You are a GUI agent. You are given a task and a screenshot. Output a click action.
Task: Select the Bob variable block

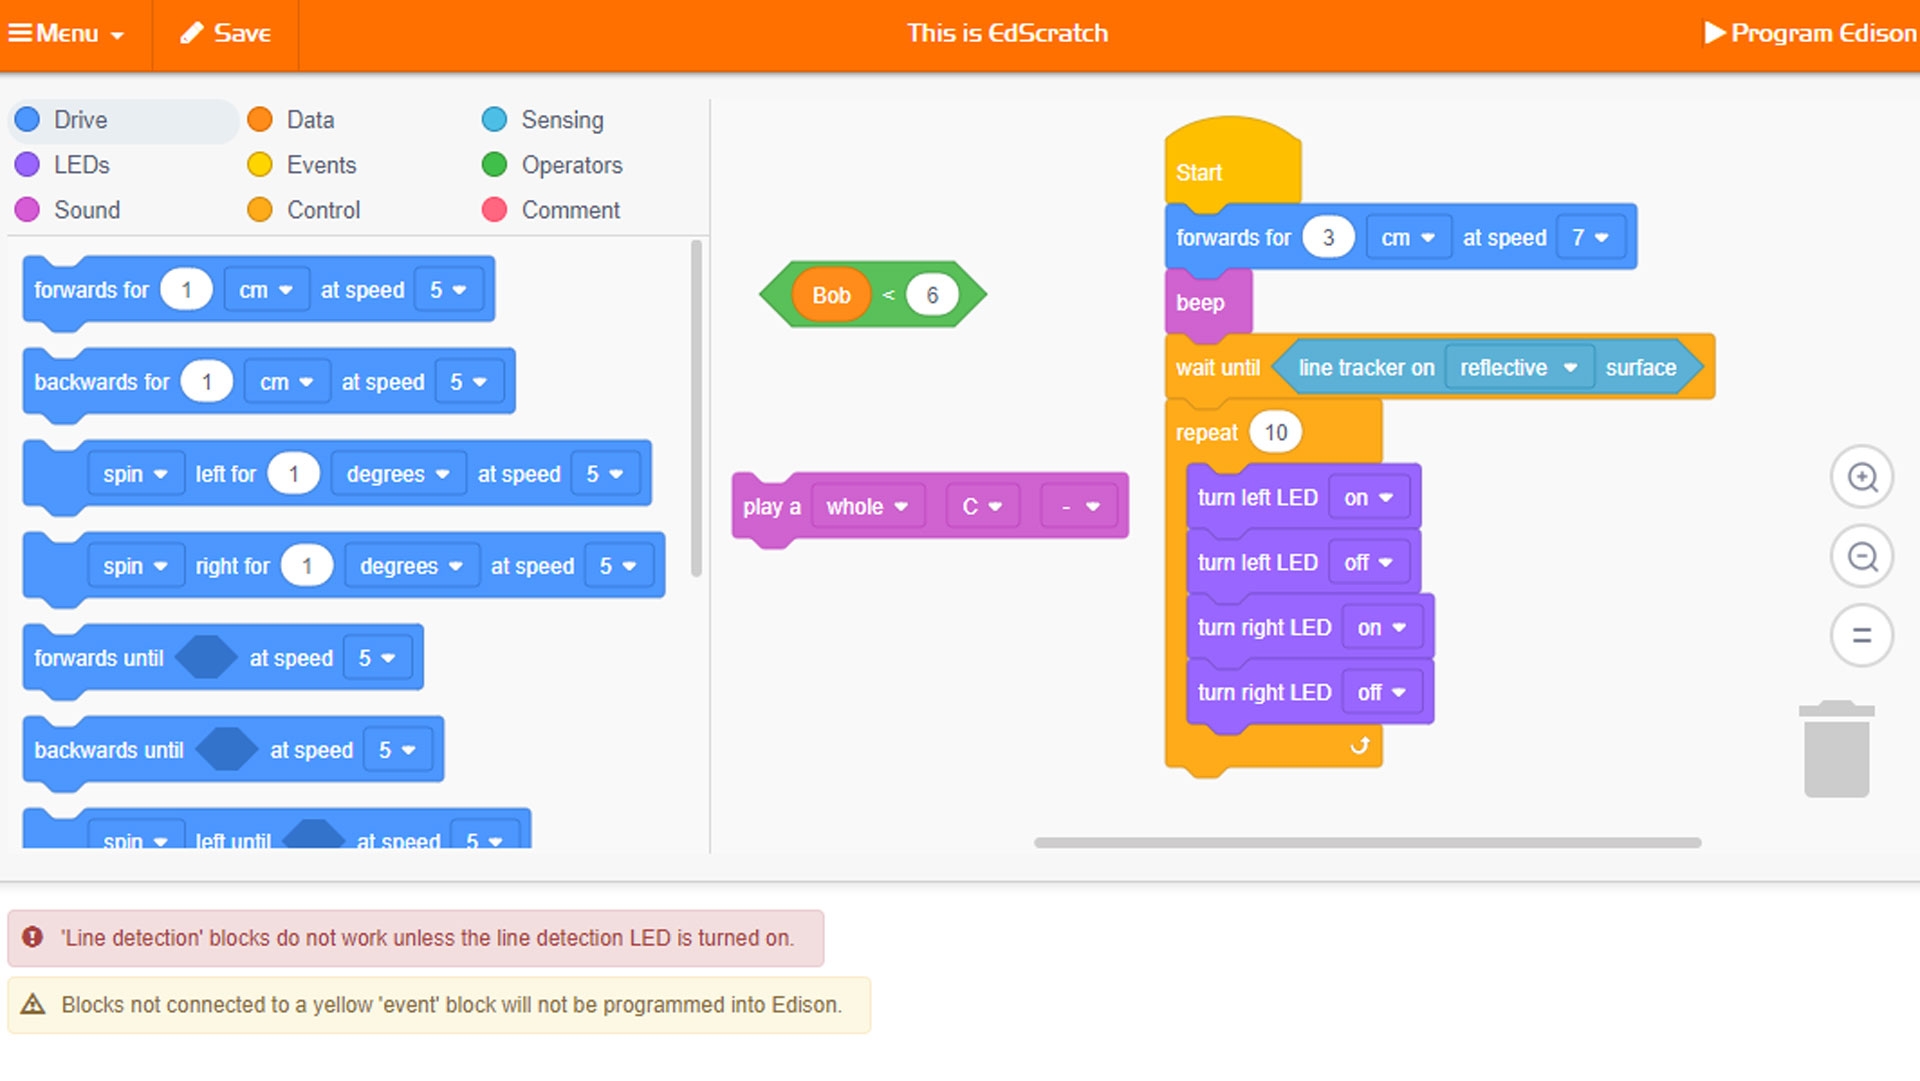[831, 295]
